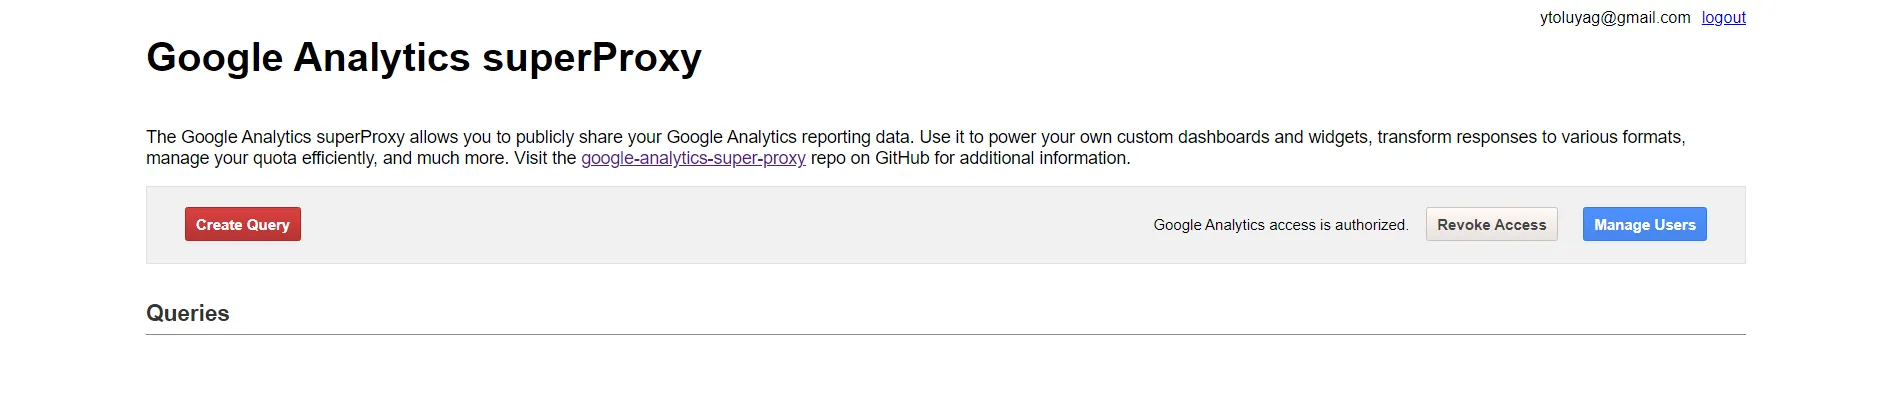1896x416 pixels.
Task: Click the word GitHub in the description
Action: pos(902,158)
